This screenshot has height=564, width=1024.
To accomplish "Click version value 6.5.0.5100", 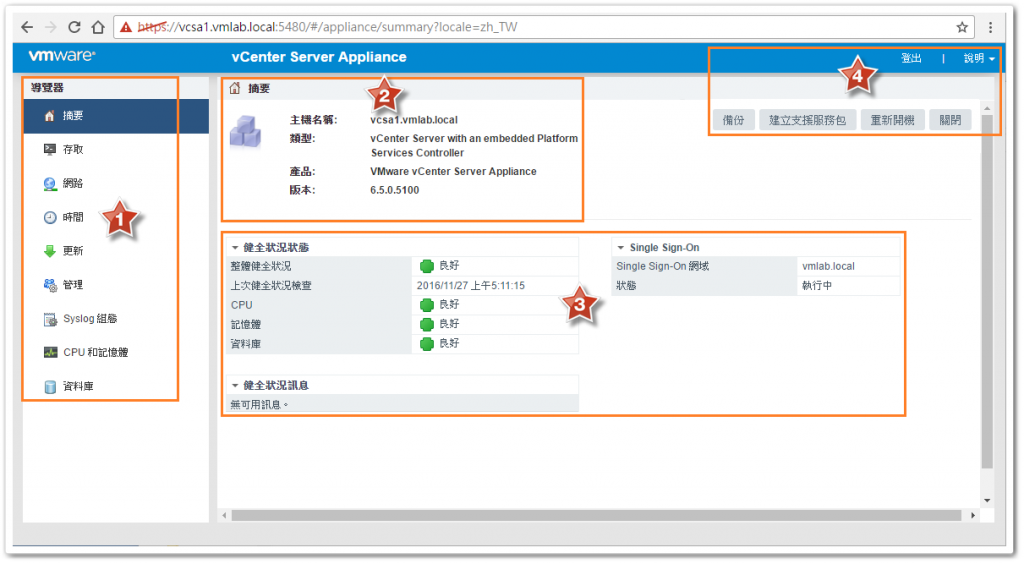I will pos(394,191).
